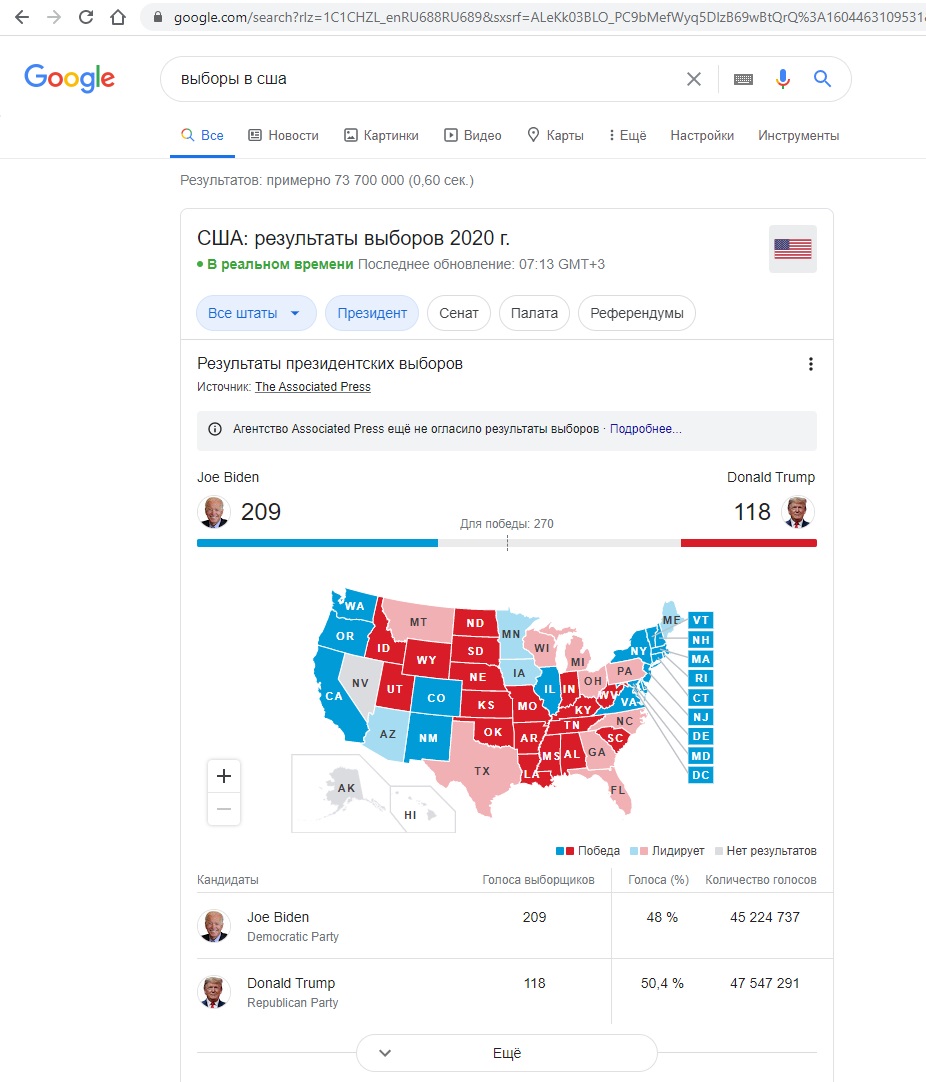Select the Палата filter chip
This screenshot has height=1082, width=926.
pos(534,313)
